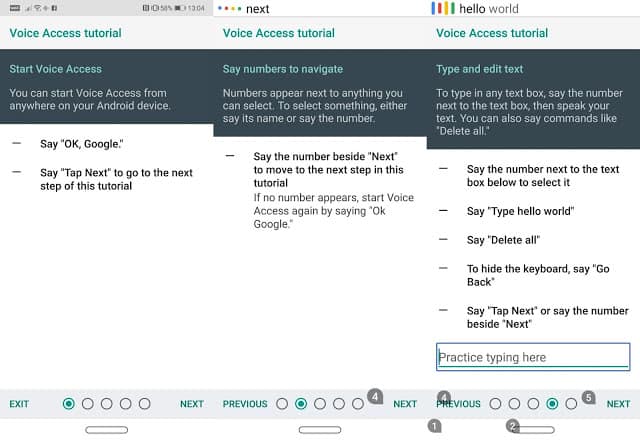Click the 'If no number appears' hint text
Image resolution: width=640 pixels, height=442 pixels.
click(333, 211)
